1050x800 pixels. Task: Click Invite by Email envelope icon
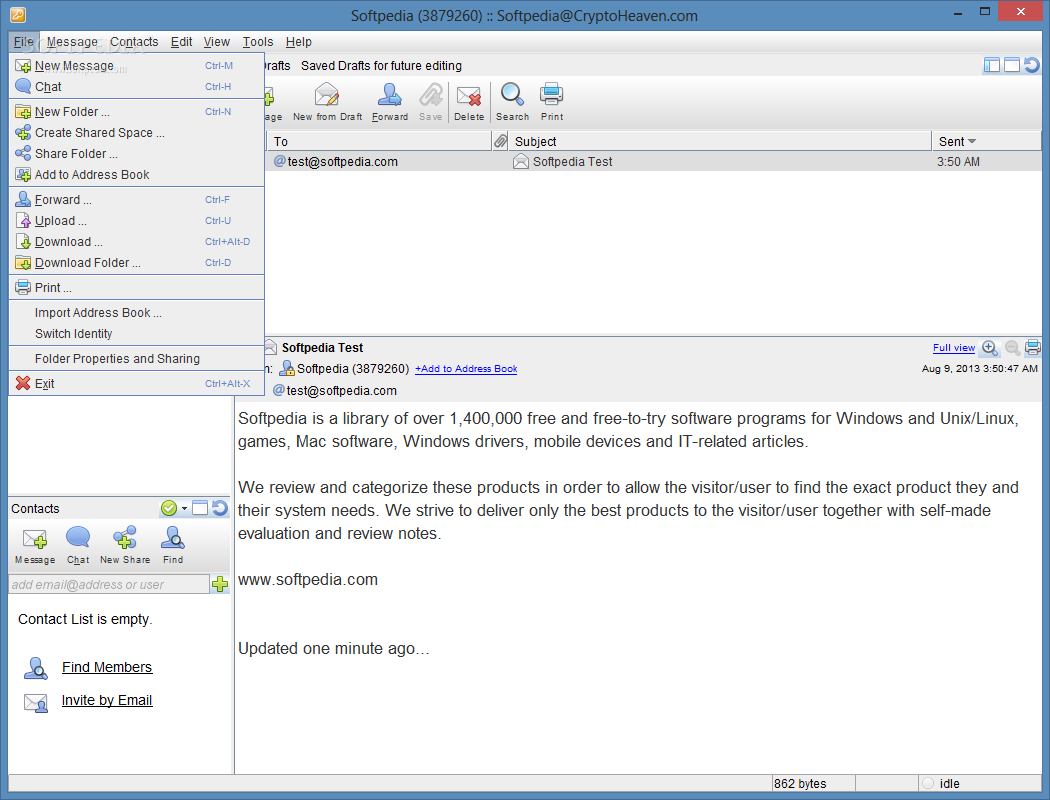[x=36, y=702]
